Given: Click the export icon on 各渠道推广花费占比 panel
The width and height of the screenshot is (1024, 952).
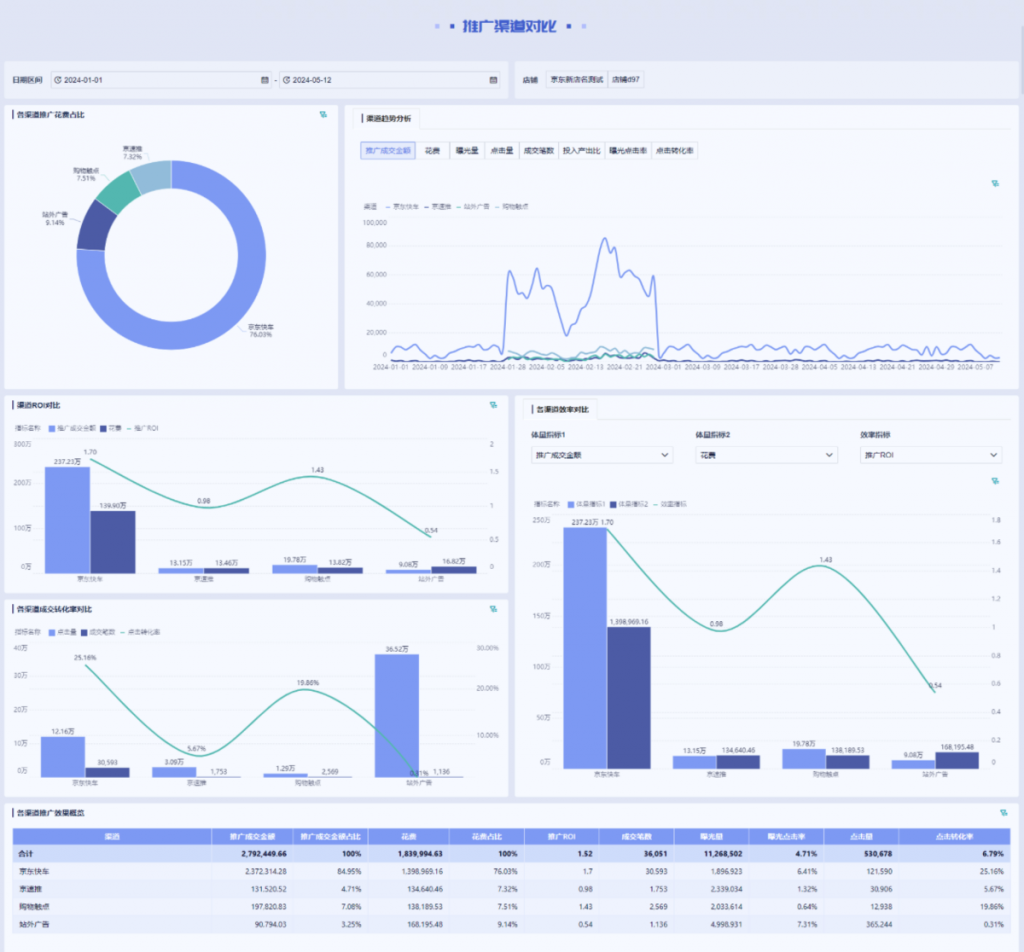Looking at the screenshot, I should (323, 115).
